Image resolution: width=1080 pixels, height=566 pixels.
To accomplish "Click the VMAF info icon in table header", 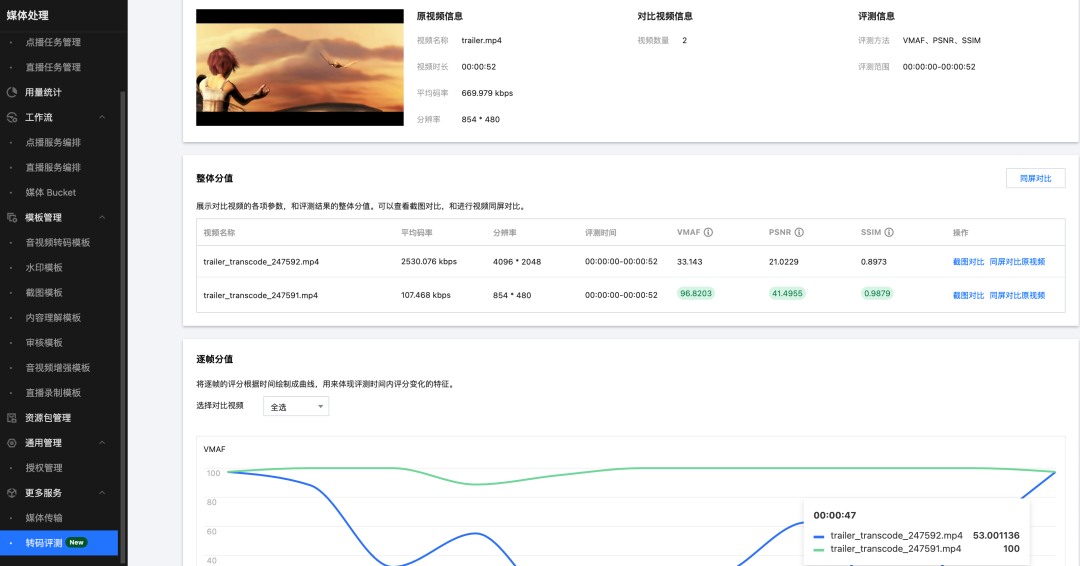I will click(708, 233).
